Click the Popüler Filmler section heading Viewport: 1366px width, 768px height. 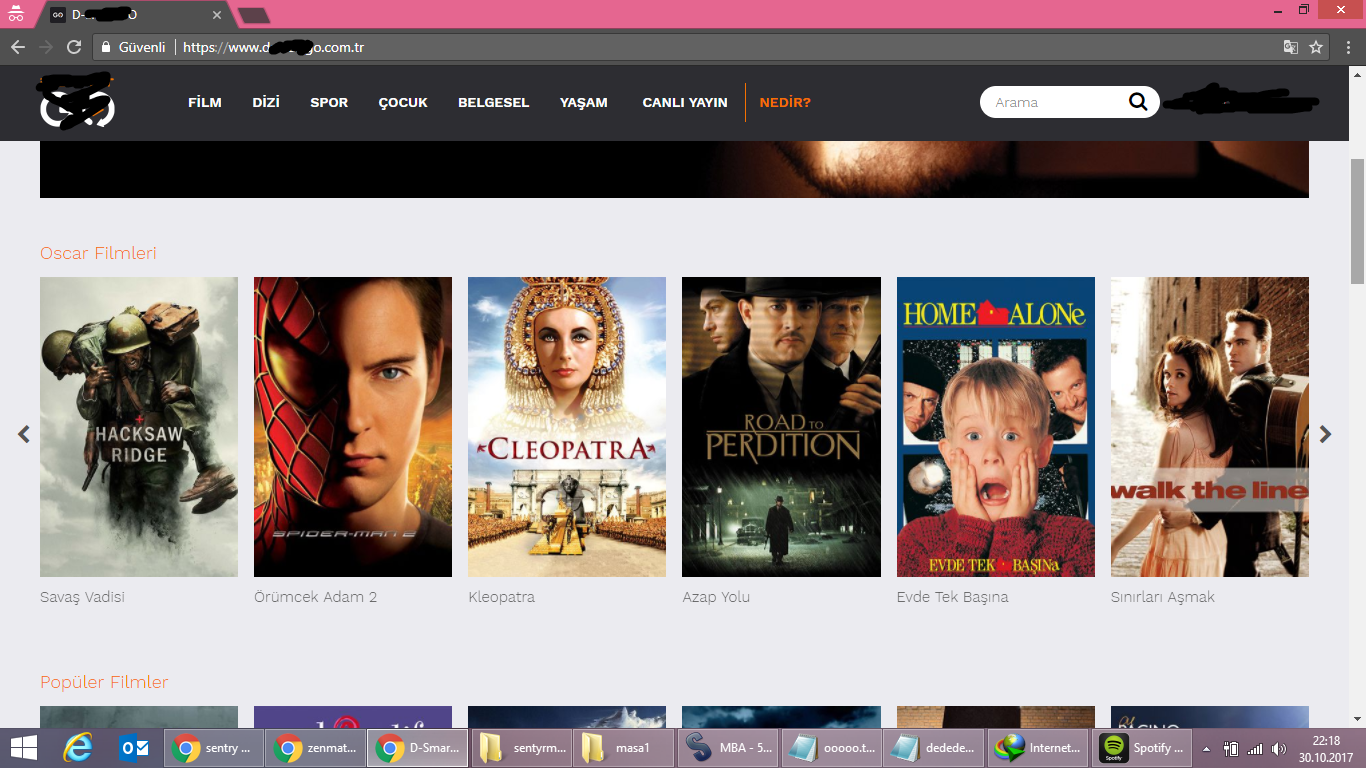[104, 682]
